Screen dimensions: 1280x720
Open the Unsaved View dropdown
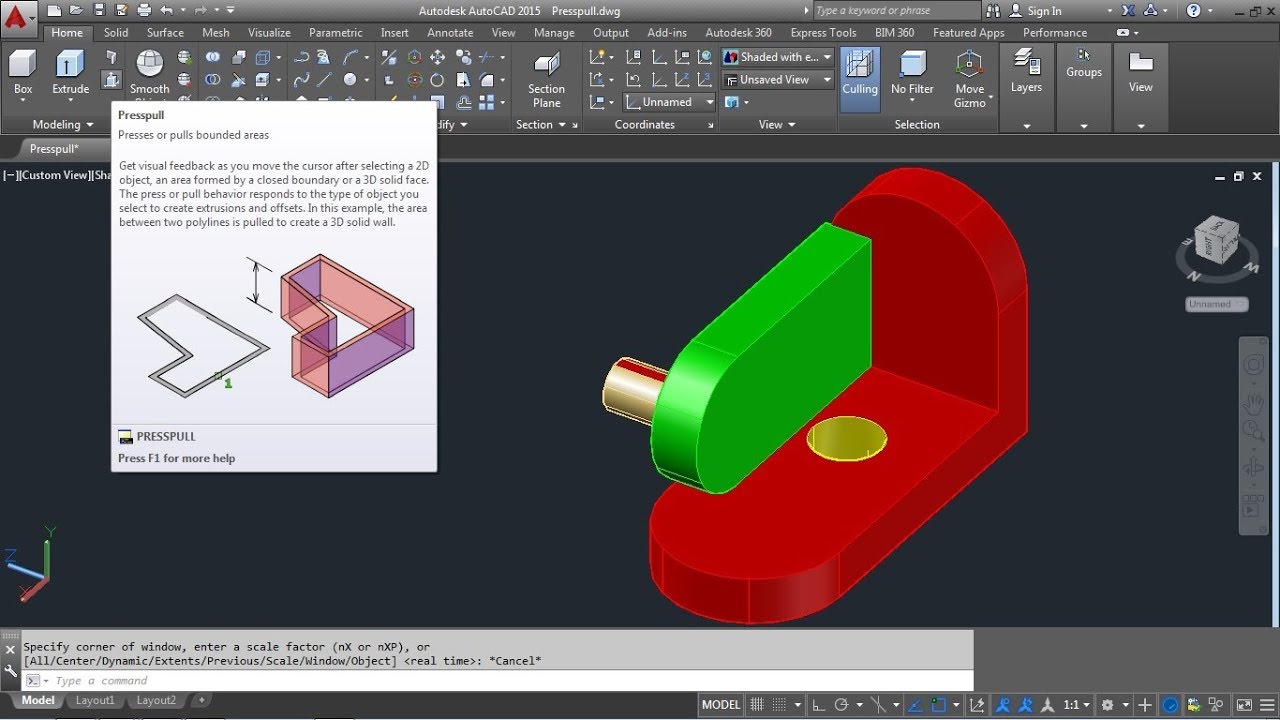point(778,79)
